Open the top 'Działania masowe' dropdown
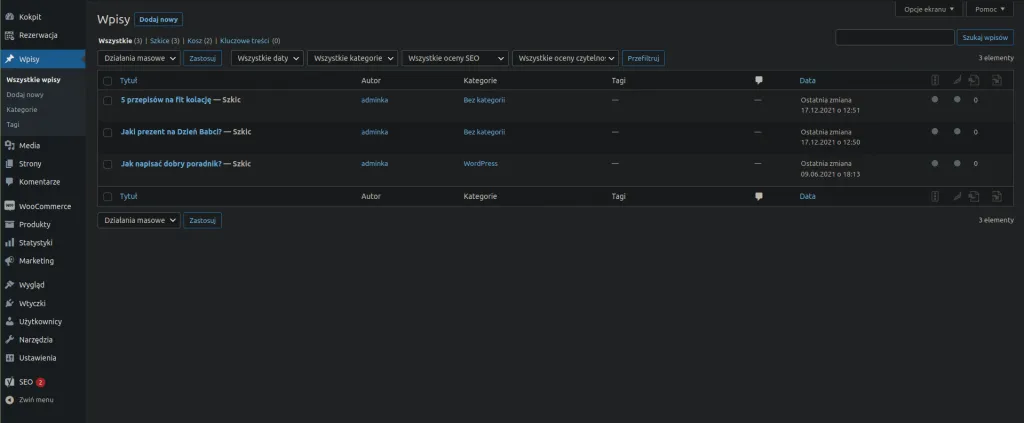1024x423 pixels. coord(139,59)
